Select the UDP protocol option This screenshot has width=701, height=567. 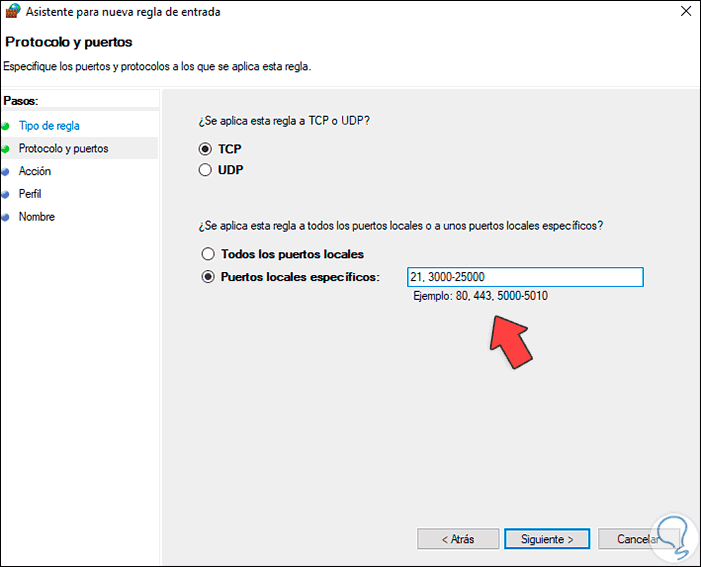(207, 170)
